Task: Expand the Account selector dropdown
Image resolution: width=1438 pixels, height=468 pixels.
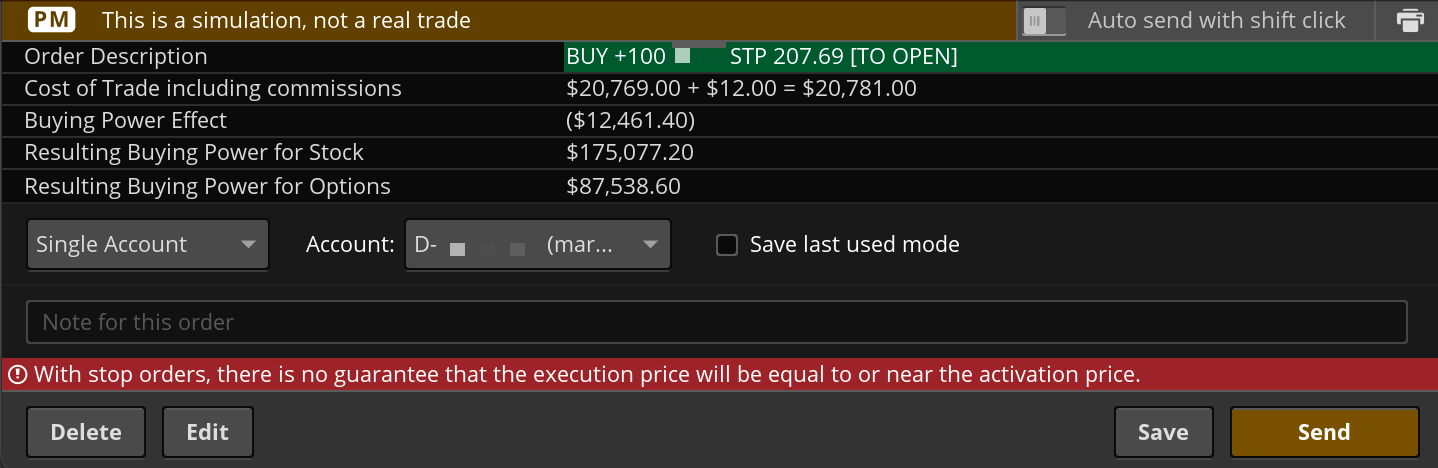Action: pyautogui.click(x=537, y=245)
